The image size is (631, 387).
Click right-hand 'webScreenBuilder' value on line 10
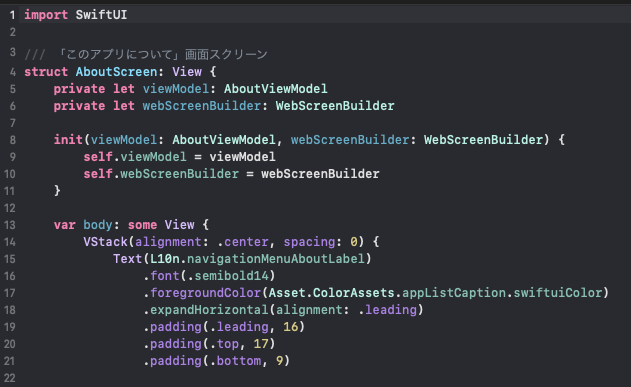320,174
